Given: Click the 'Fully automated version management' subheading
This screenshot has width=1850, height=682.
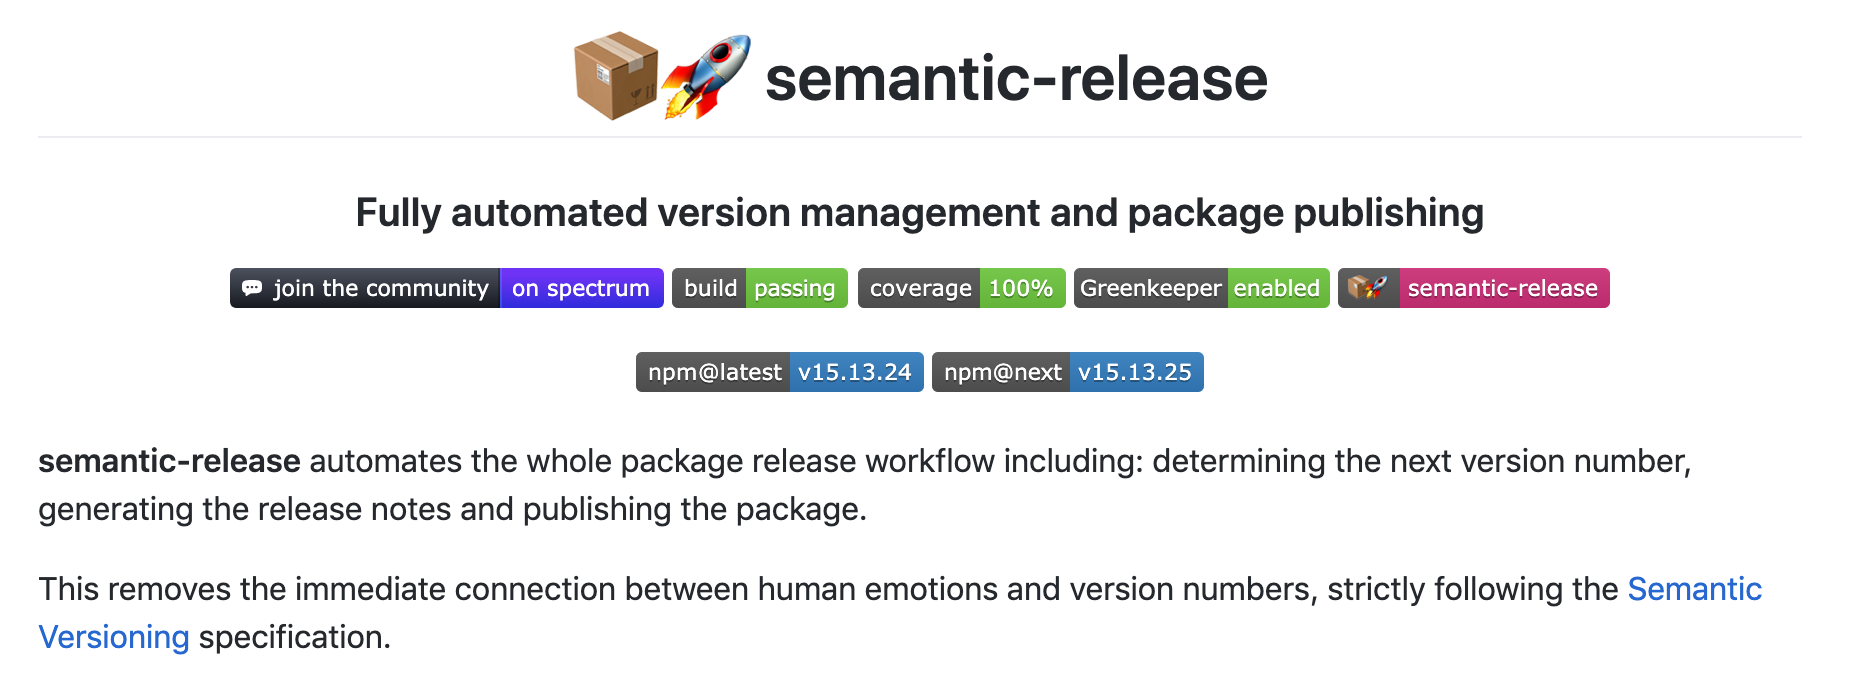Looking at the screenshot, I should [919, 213].
